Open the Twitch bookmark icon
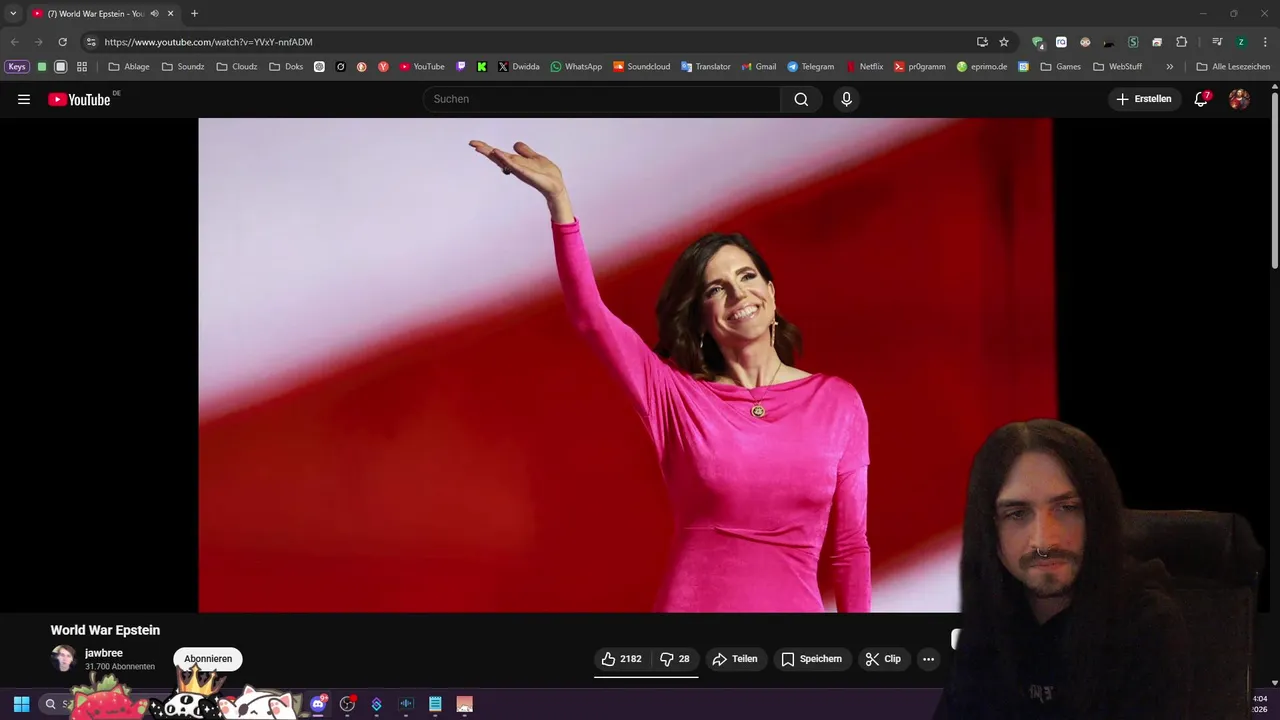The height and width of the screenshot is (720, 1280). click(x=461, y=67)
